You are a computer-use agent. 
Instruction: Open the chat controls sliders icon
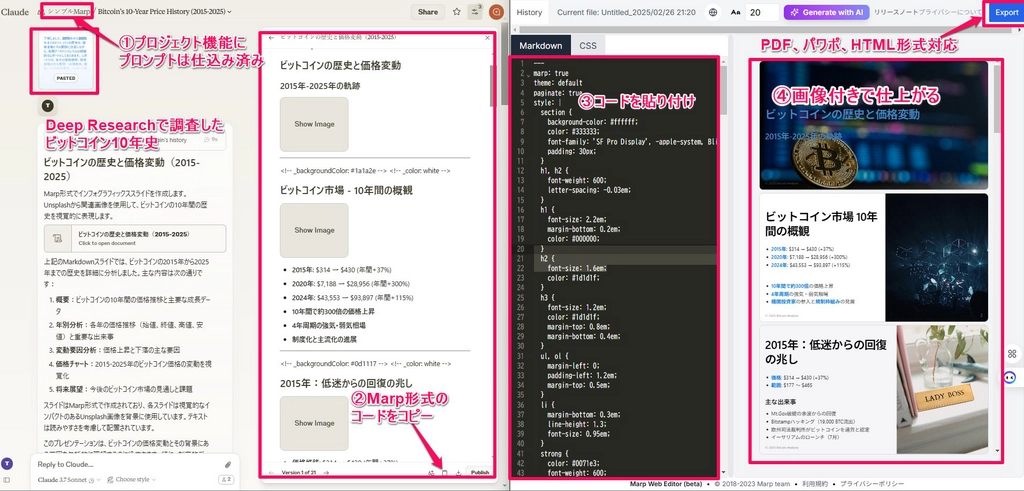[476, 12]
